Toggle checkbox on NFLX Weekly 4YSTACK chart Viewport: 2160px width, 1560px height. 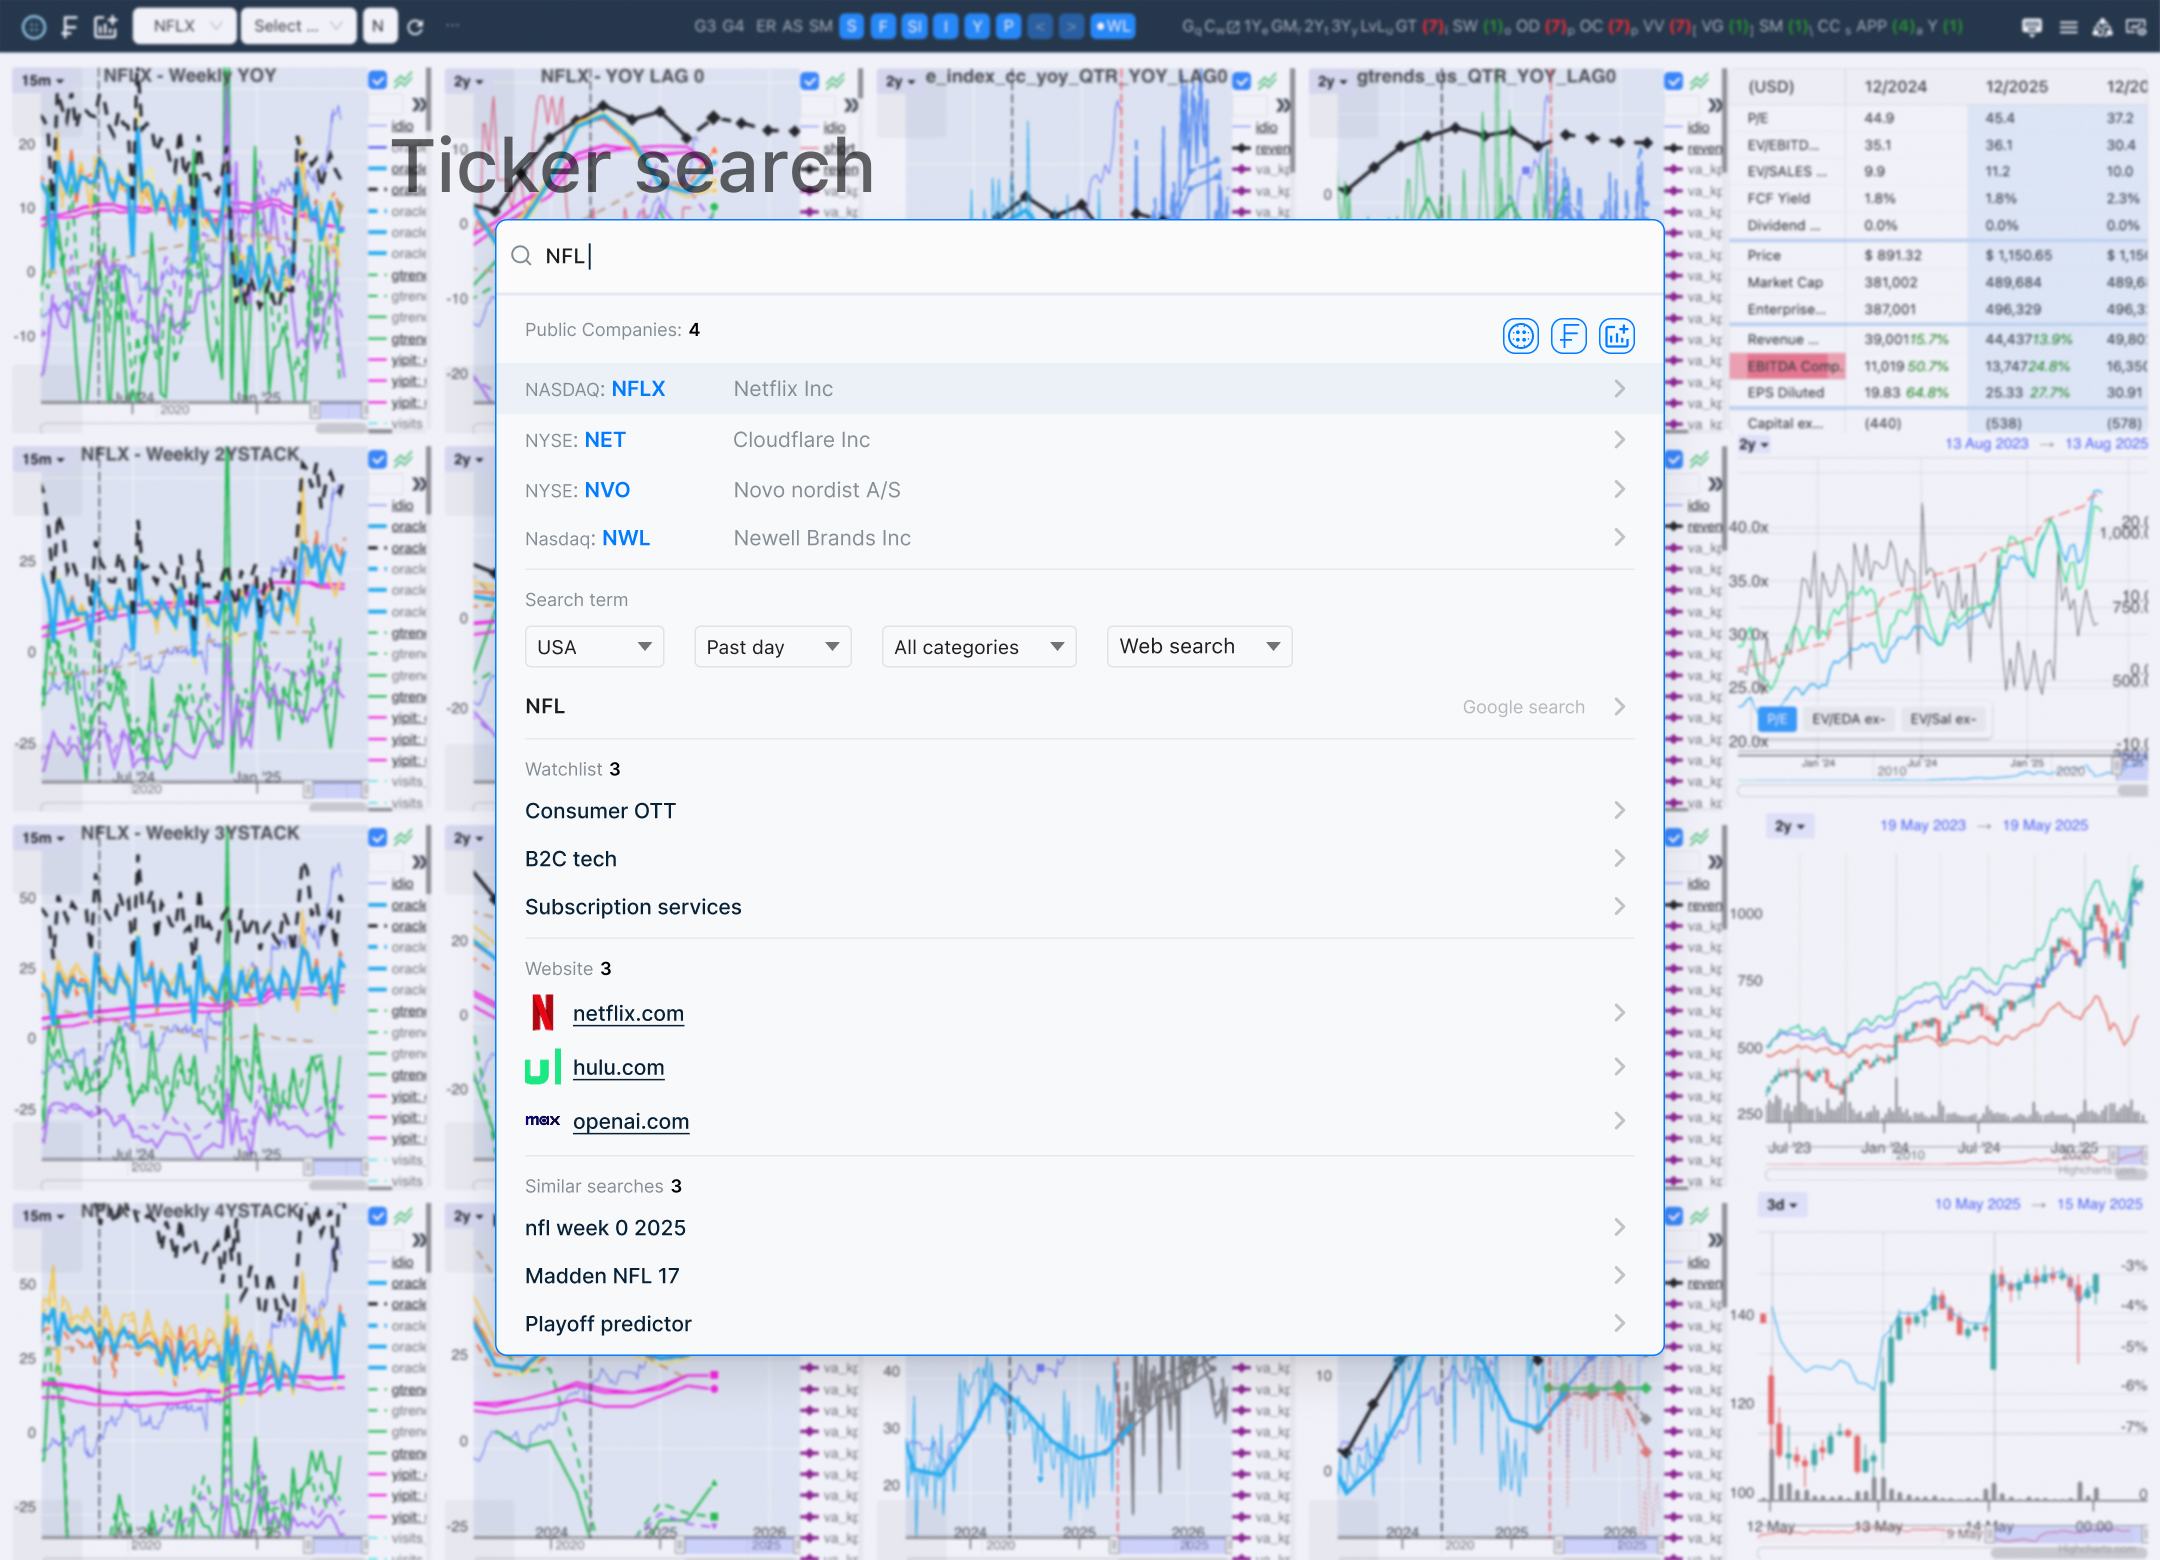[x=377, y=1216]
